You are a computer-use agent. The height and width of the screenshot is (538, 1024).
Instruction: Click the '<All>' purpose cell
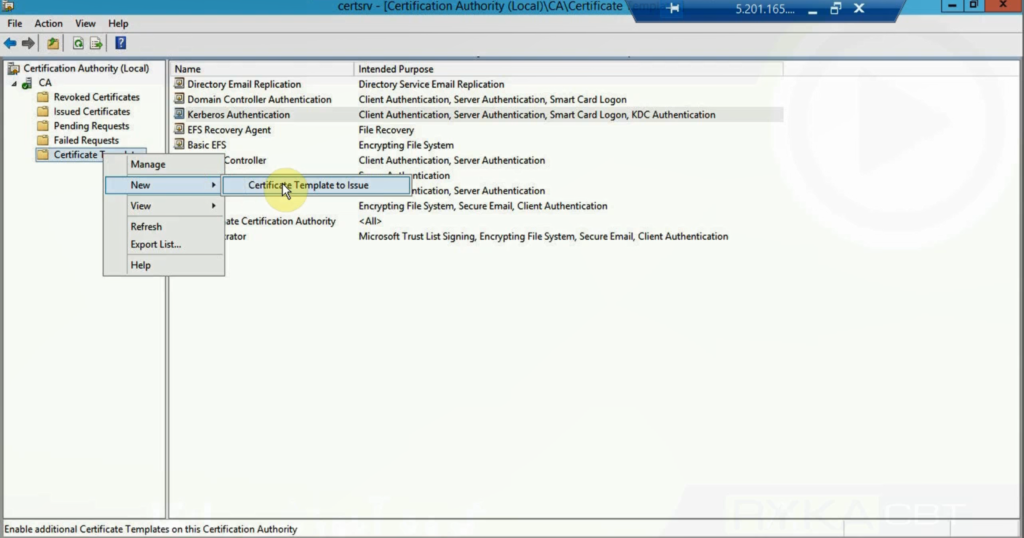point(370,221)
